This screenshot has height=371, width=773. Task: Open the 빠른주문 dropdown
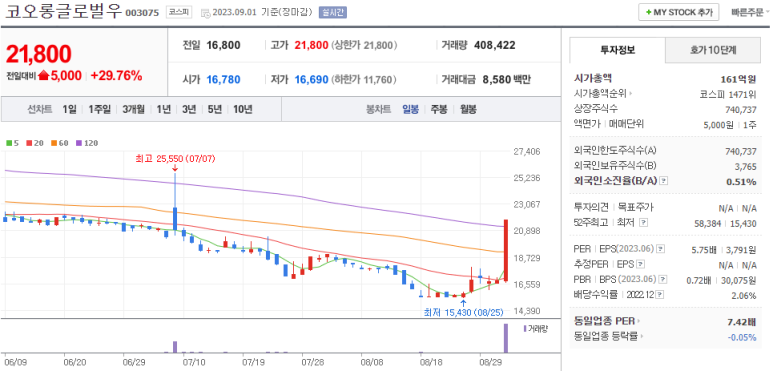(750, 12)
